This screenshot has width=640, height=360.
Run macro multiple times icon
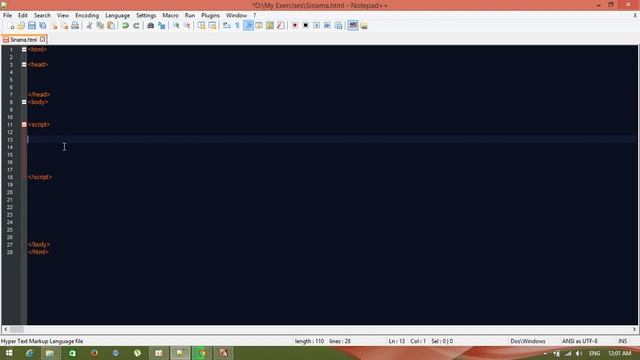click(327, 26)
